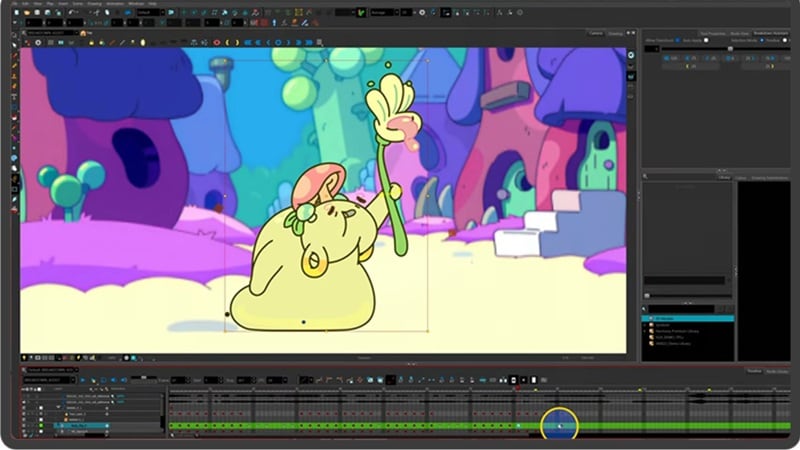Click the Open scene folder icon

tap(27, 12)
